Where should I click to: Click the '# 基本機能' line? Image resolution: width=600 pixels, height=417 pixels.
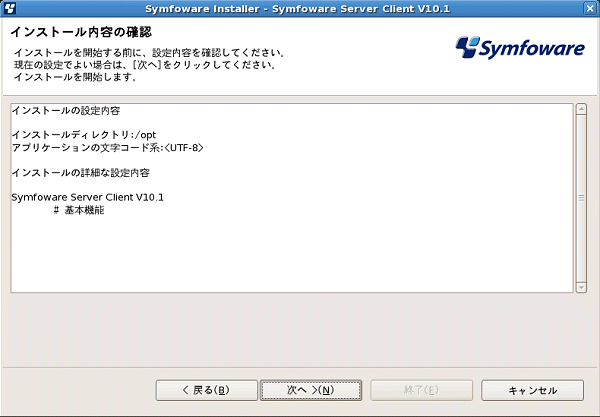(78, 210)
